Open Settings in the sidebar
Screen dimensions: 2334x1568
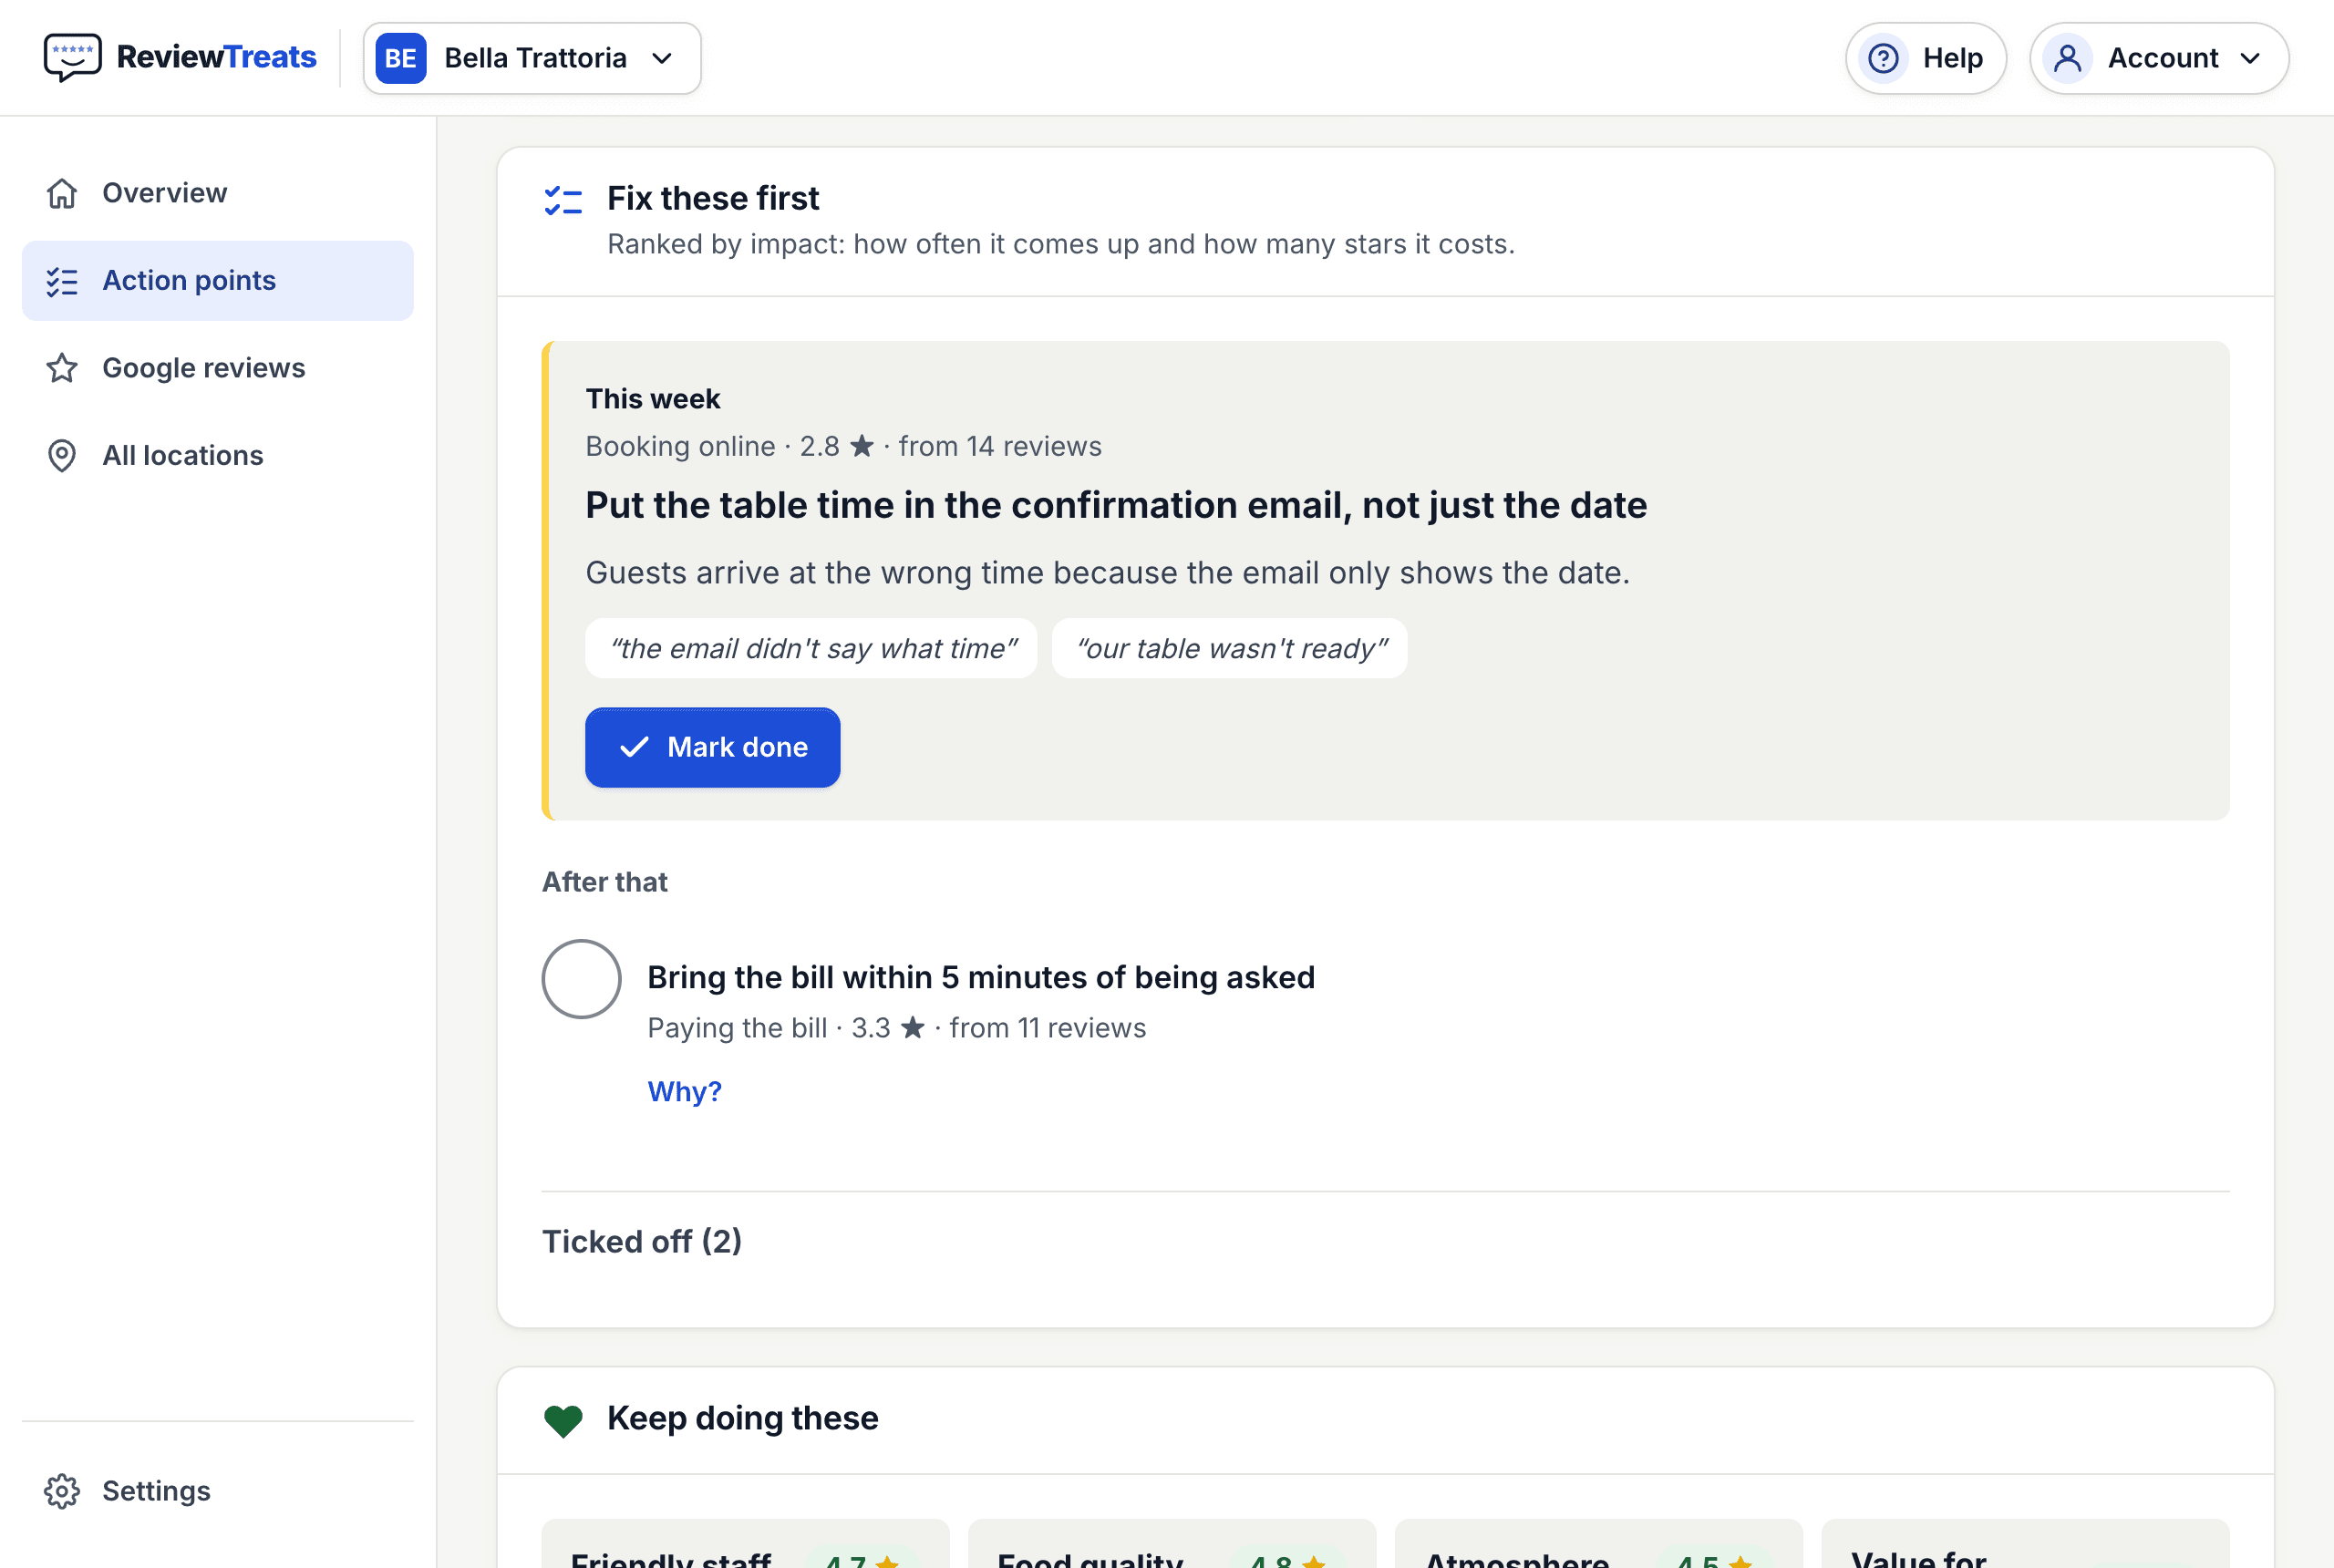coord(218,1491)
